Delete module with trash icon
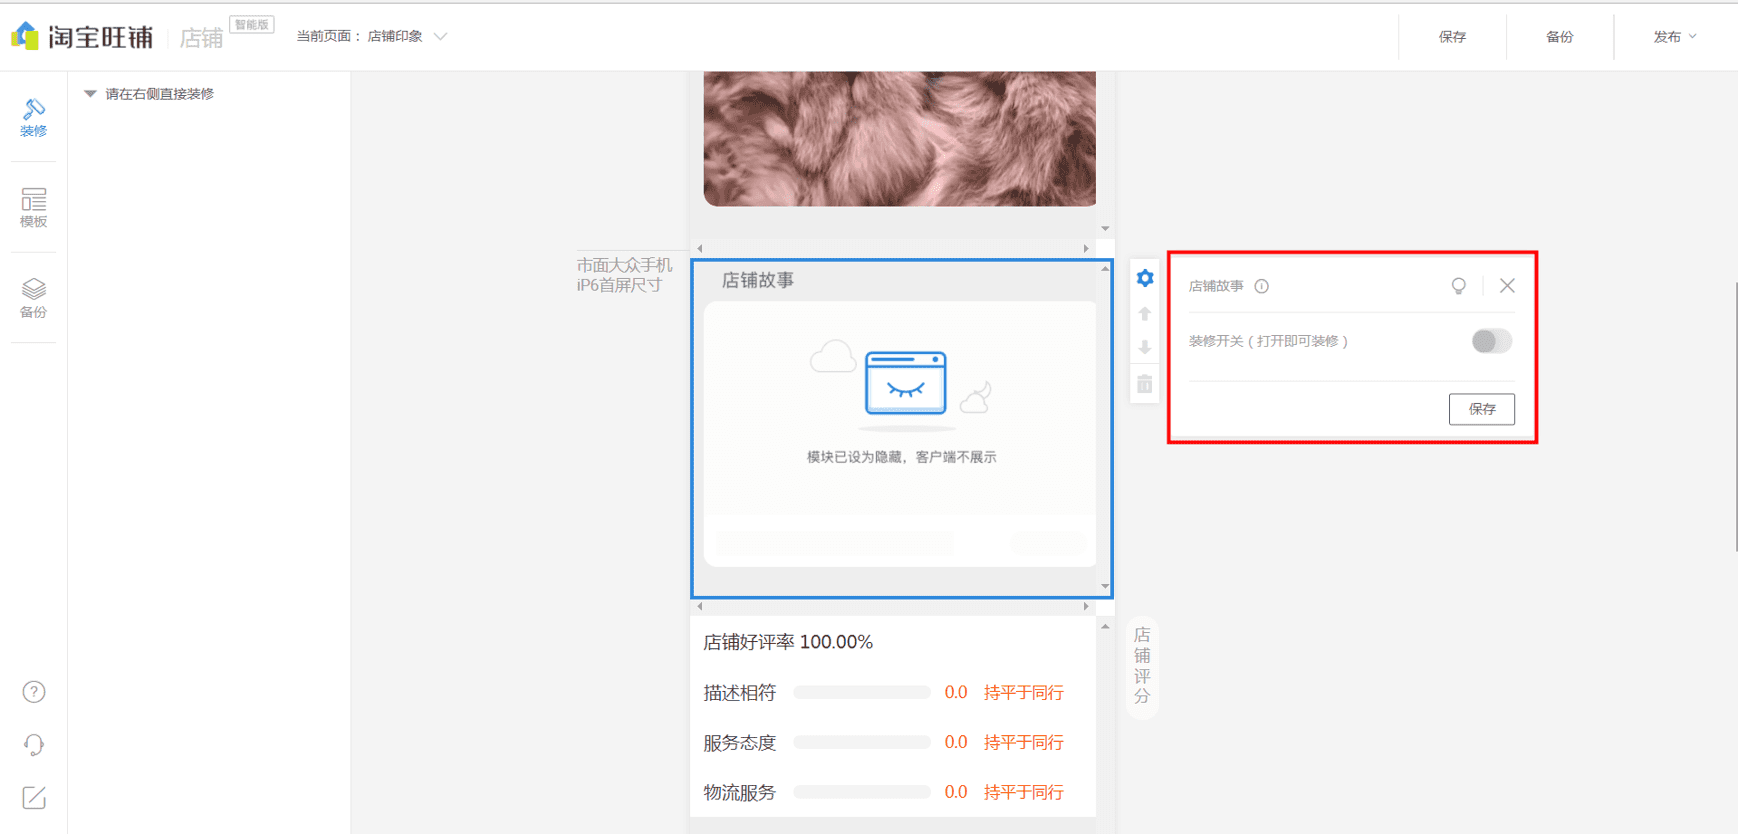 pos(1145,384)
